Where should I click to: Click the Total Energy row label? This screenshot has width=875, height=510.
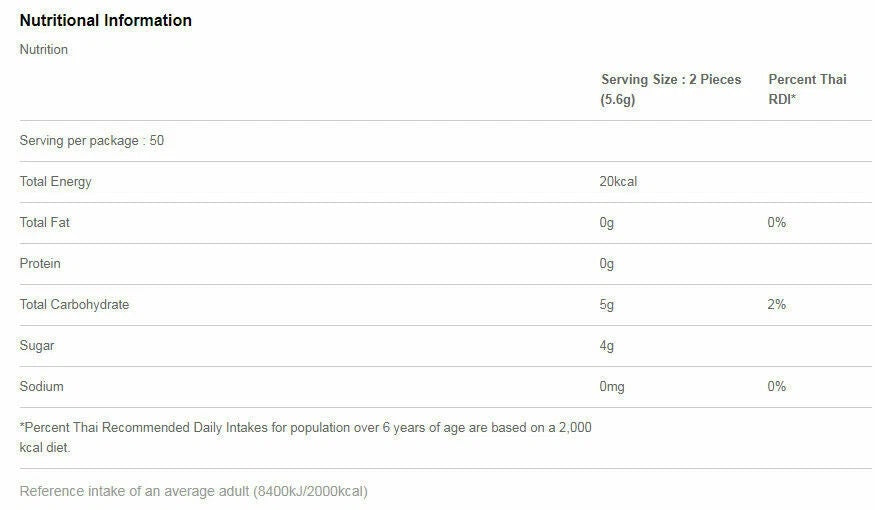56,182
